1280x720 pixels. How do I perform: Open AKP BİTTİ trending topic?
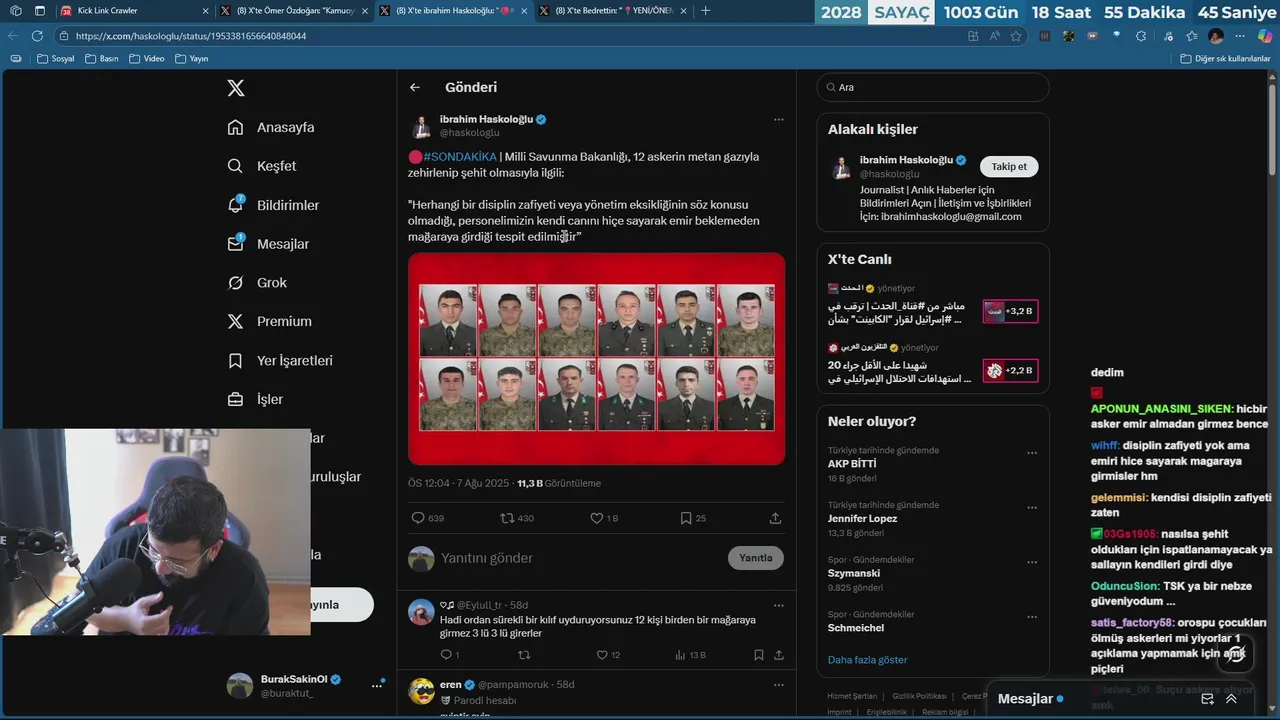(852, 464)
